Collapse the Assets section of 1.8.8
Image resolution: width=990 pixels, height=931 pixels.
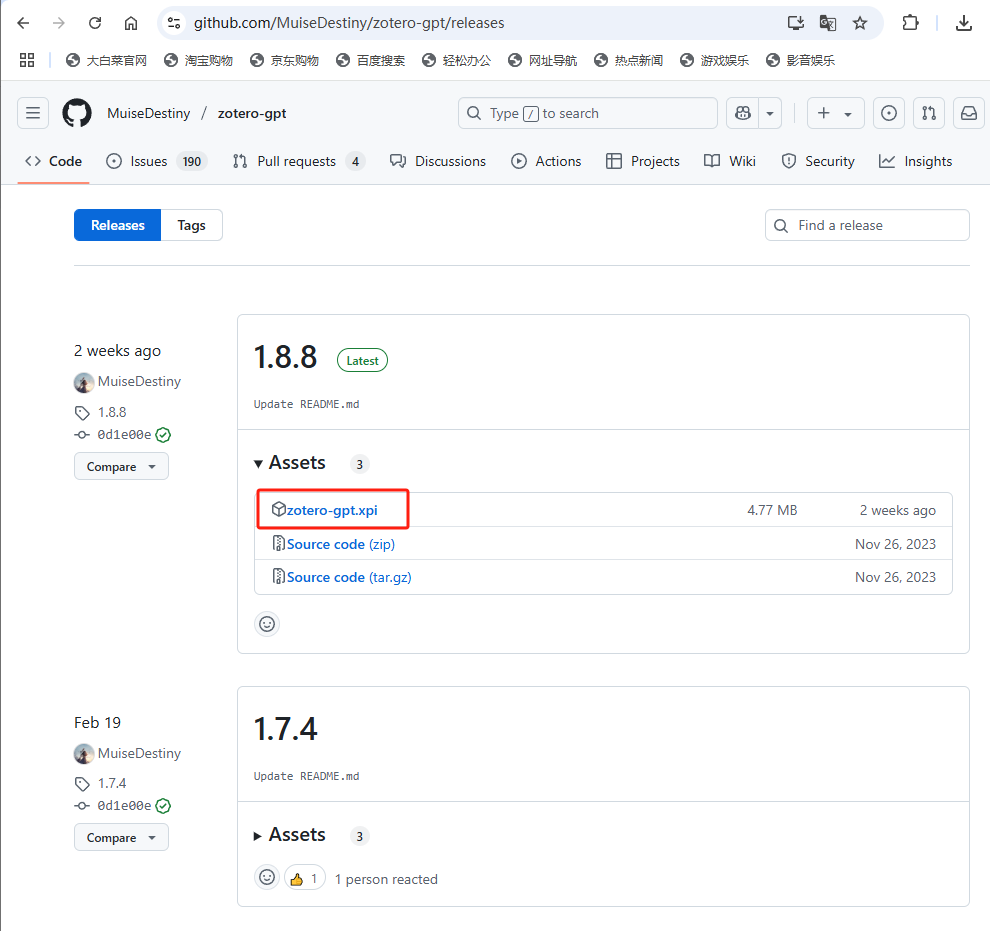(290, 463)
